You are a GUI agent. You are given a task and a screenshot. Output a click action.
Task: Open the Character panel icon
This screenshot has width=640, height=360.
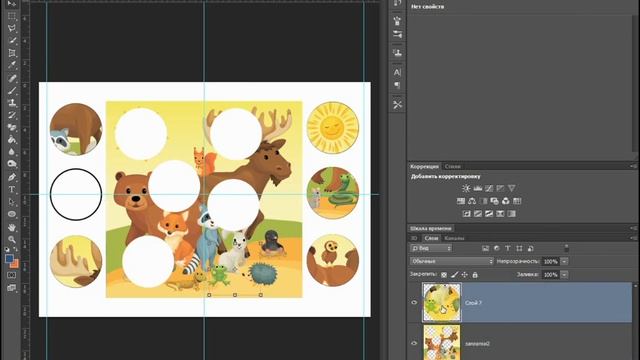[397, 72]
